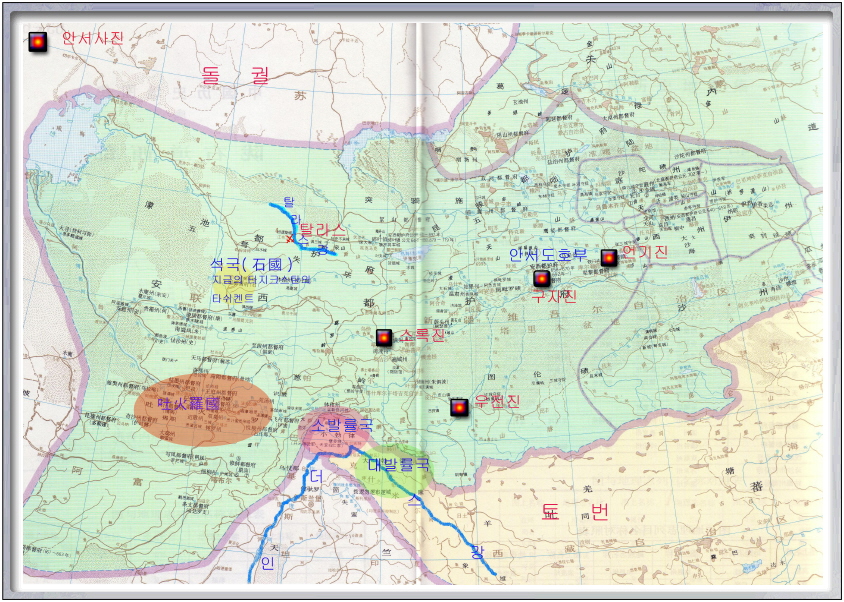The height and width of the screenshot is (602, 844).
Task: Click the 동궐 region label
Action: coord(235,74)
